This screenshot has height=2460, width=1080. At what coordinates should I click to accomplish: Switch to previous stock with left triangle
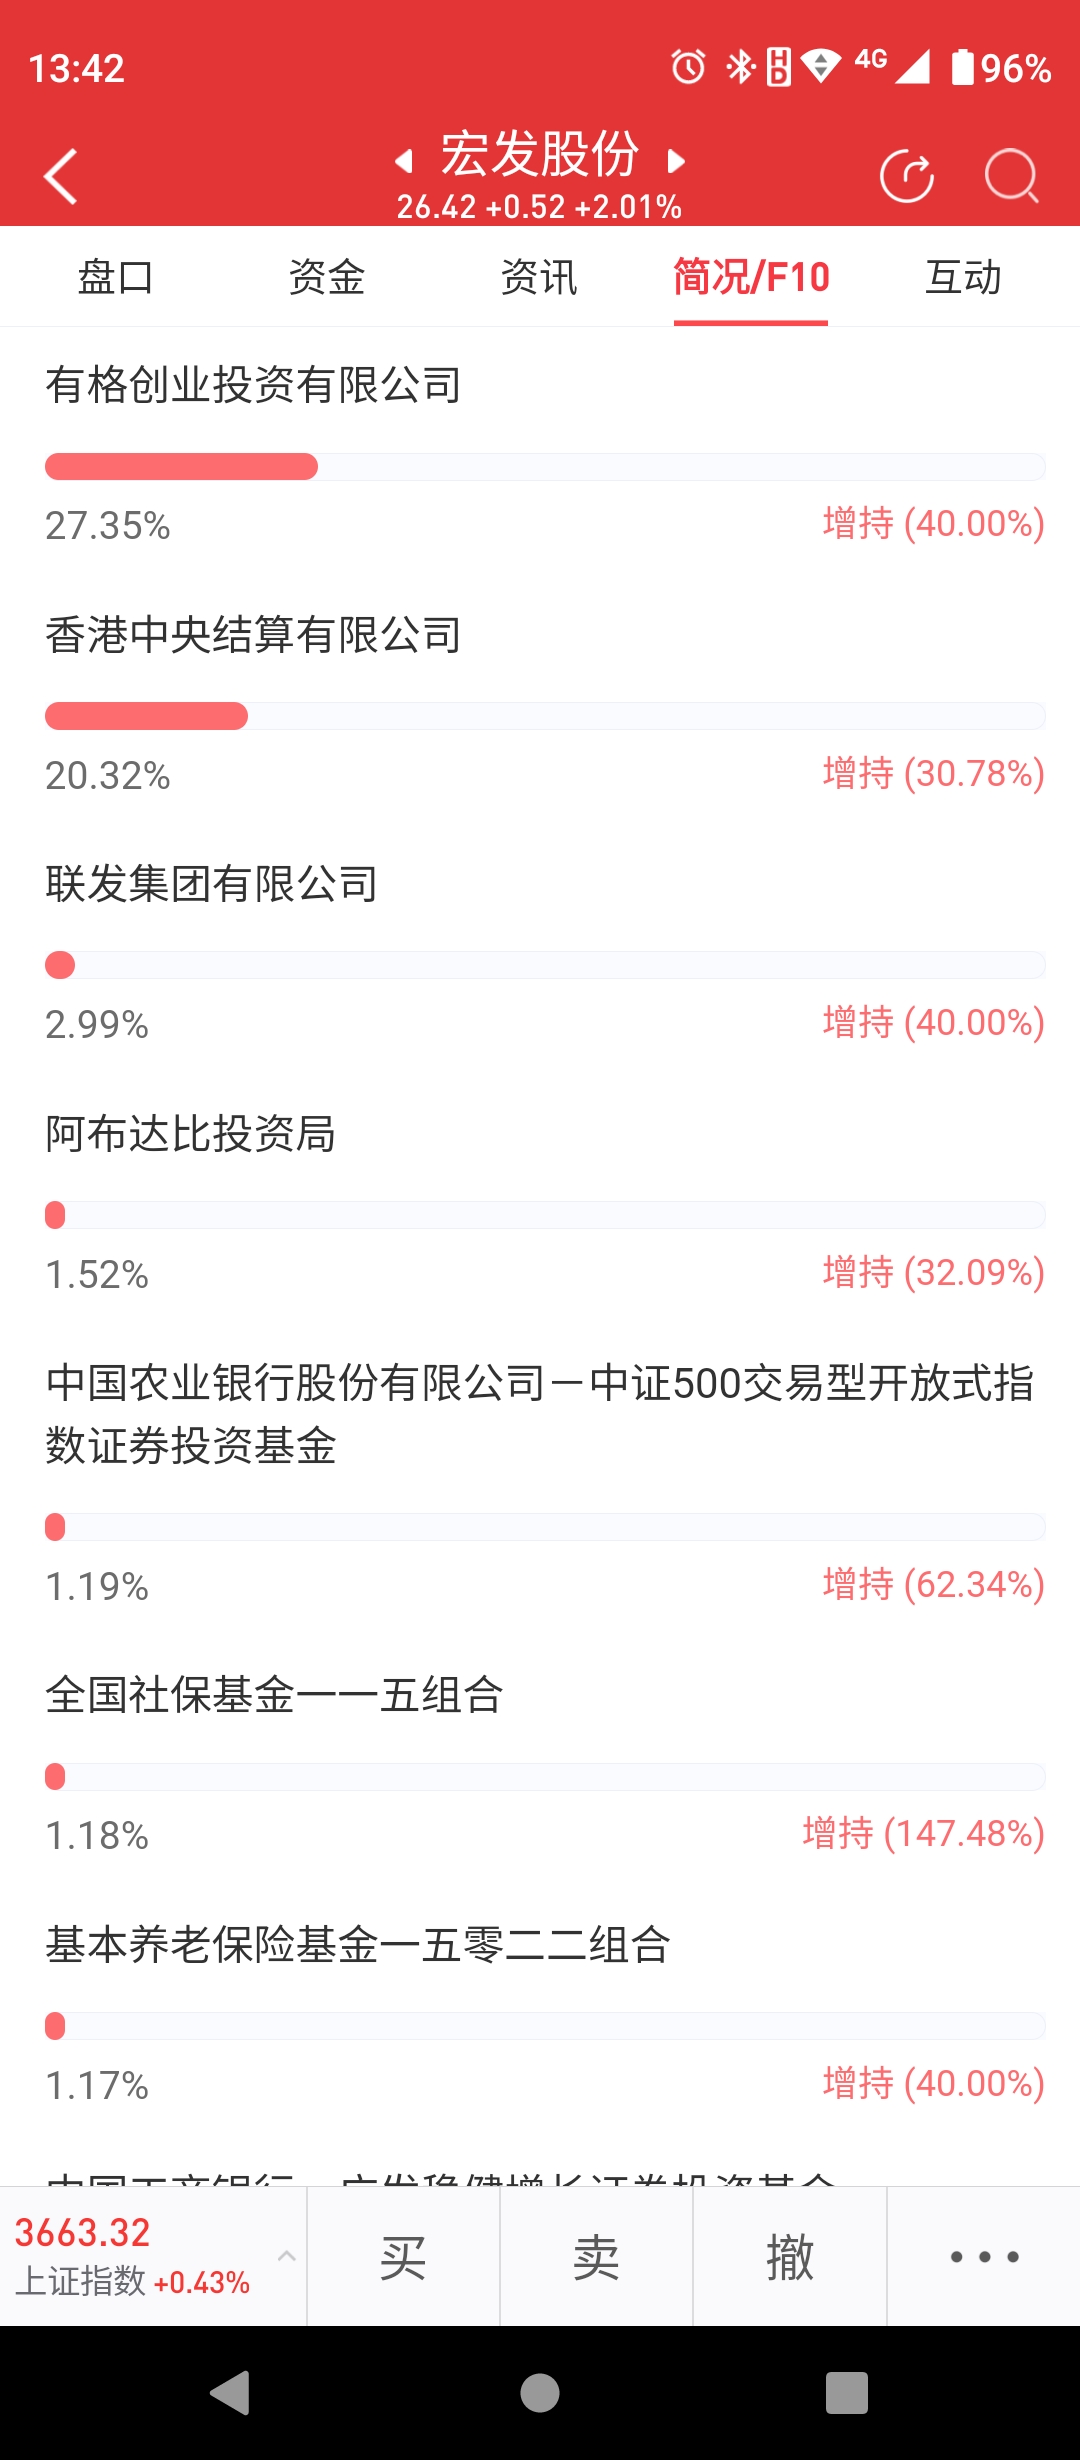click(x=404, y=161)
